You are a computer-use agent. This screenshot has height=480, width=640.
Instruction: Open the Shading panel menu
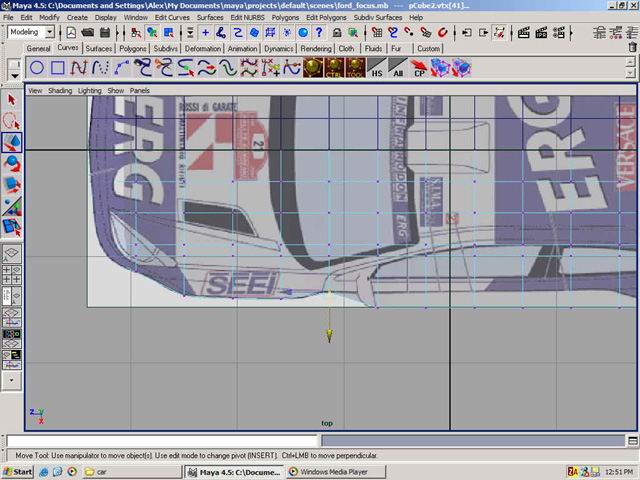click(x=60, y=90)
